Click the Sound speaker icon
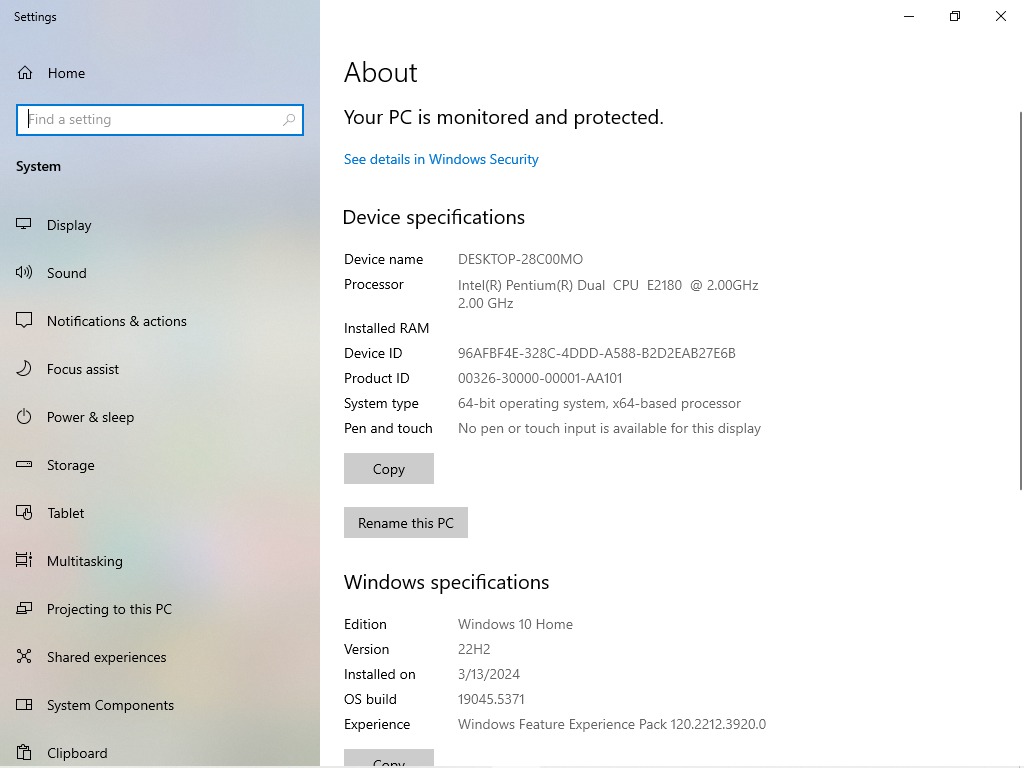Screen dimensions: 1026x771 pyautogui.click(x=25, y=273)
